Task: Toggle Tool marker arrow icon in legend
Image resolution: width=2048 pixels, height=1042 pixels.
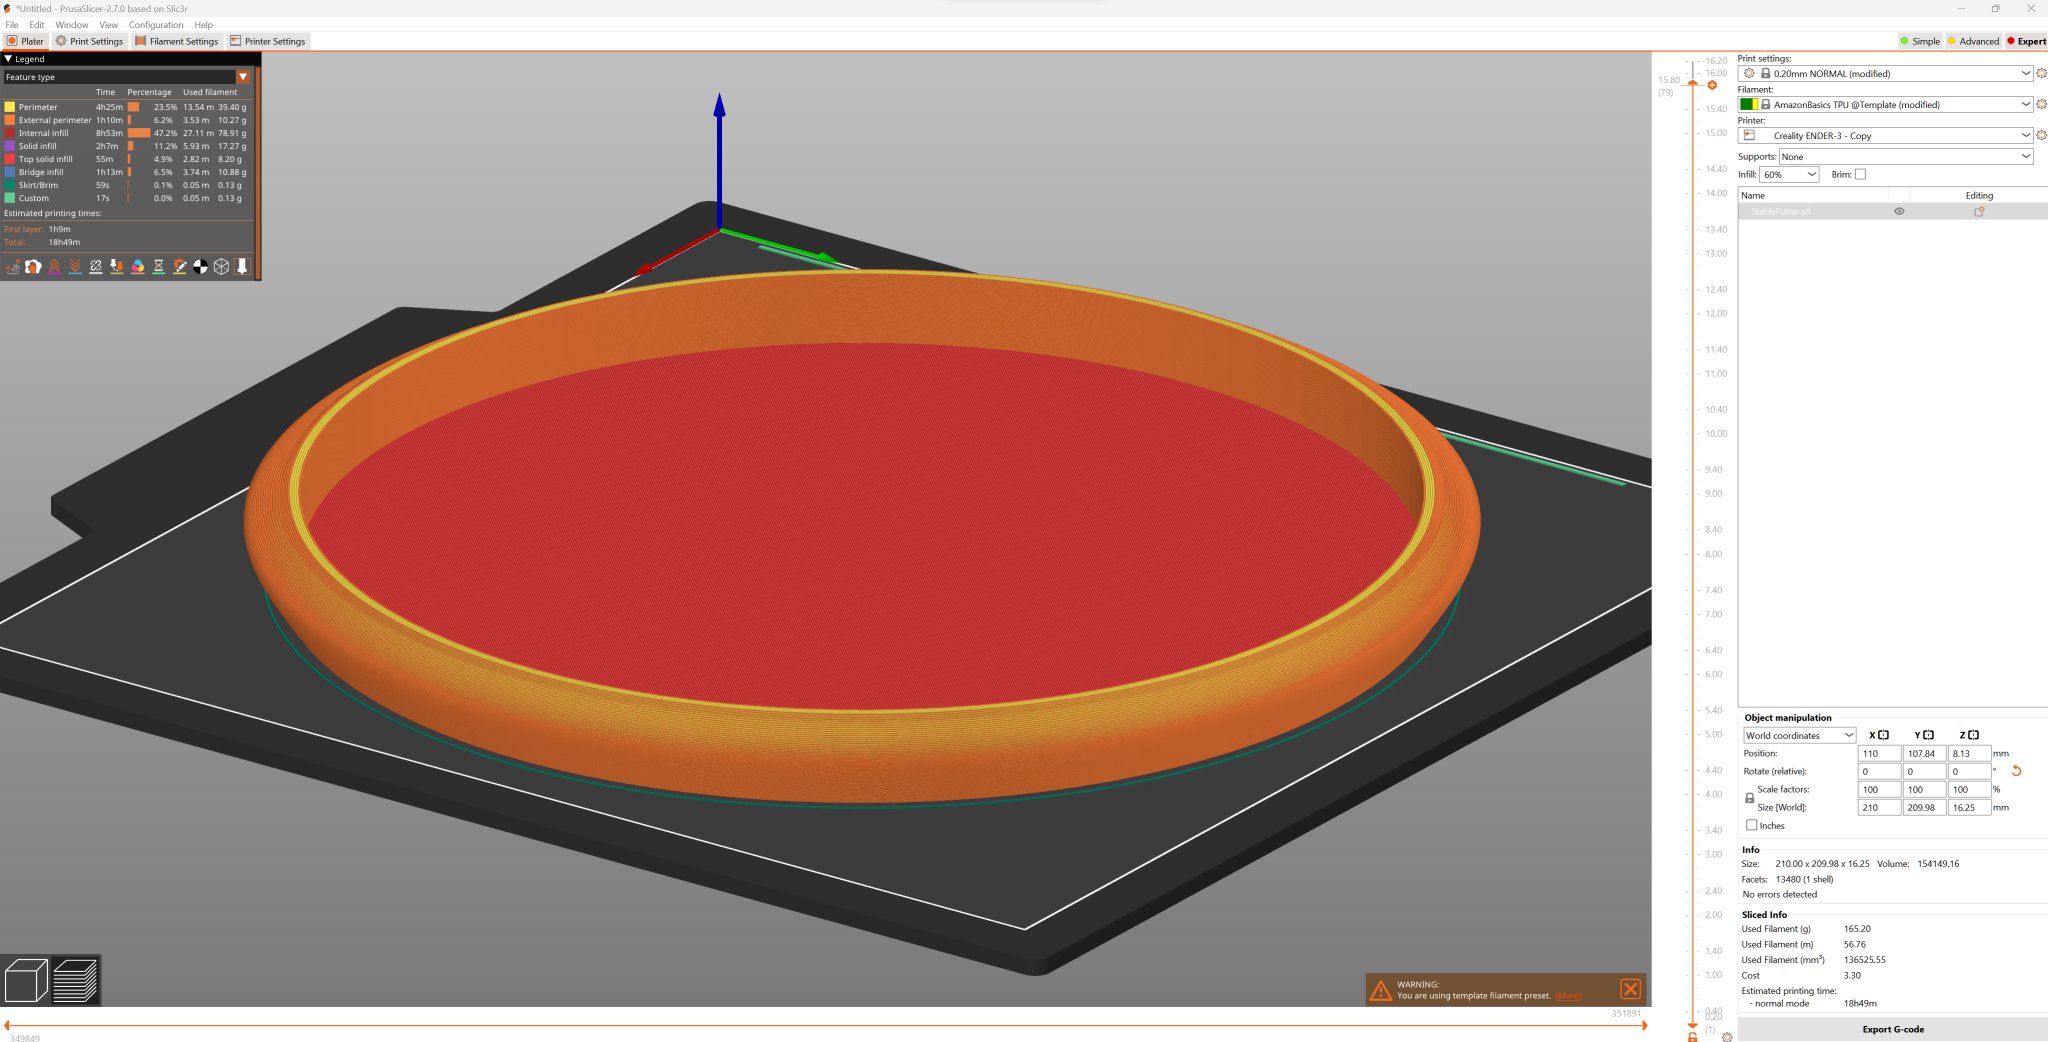Action: click(x=242, y=266)
